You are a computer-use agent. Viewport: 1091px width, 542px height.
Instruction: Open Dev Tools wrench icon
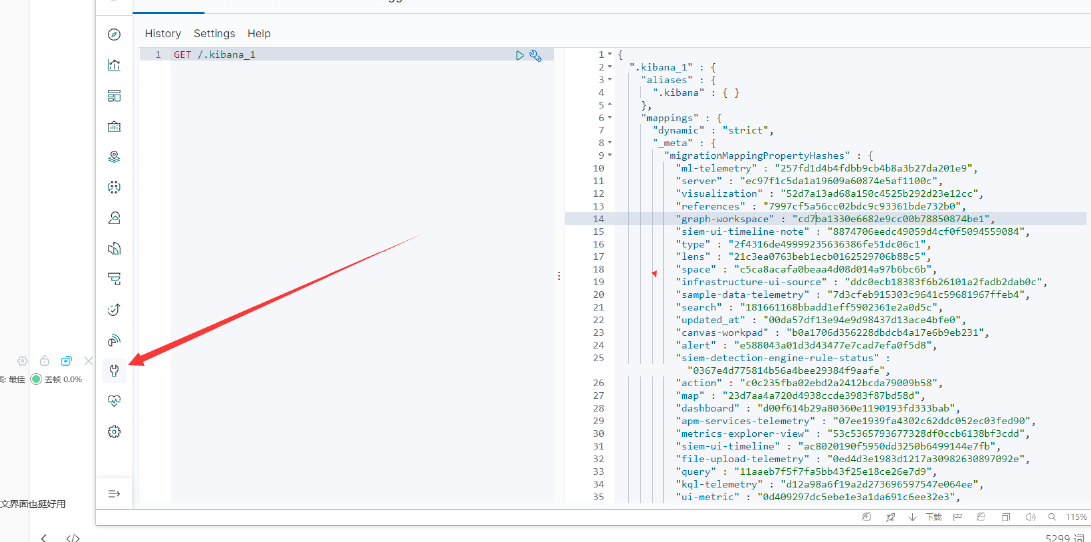coord(114,370)
